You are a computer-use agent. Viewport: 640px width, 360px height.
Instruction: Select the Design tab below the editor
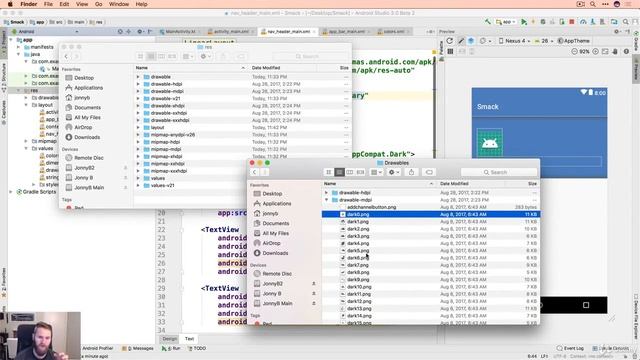click(x=169, y=339)
